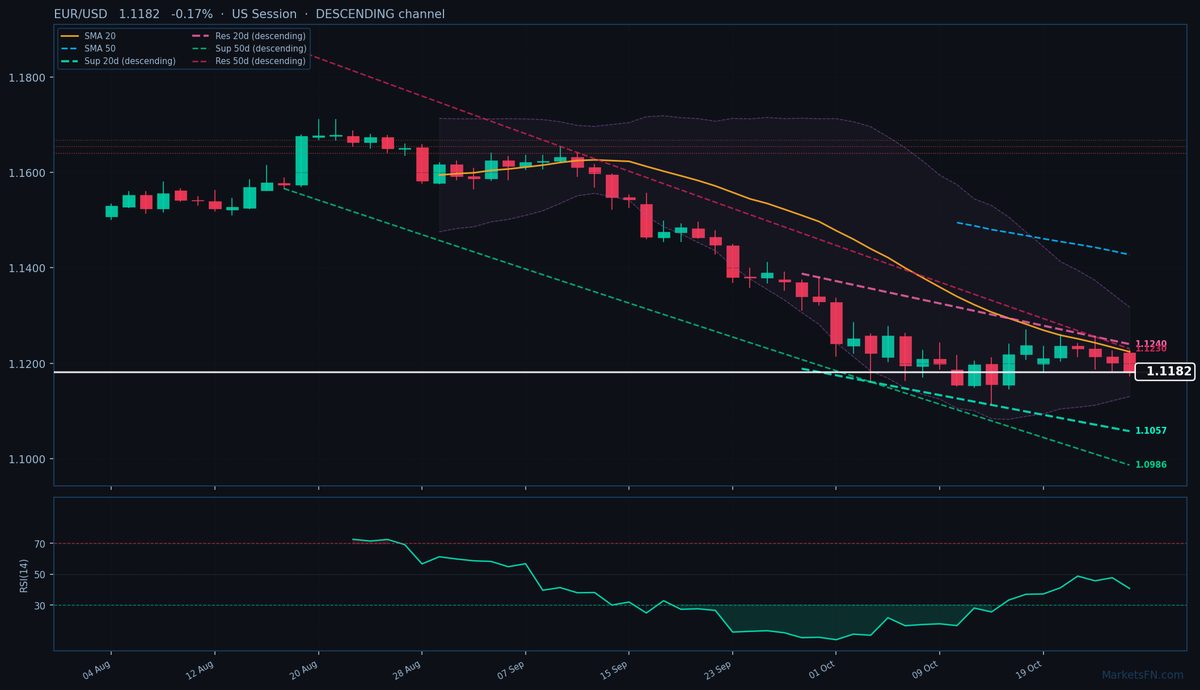Viewport: 1200px width, 690px height.
Task: Click the DESCENDING channel label in header
Action: pos(380,14)
